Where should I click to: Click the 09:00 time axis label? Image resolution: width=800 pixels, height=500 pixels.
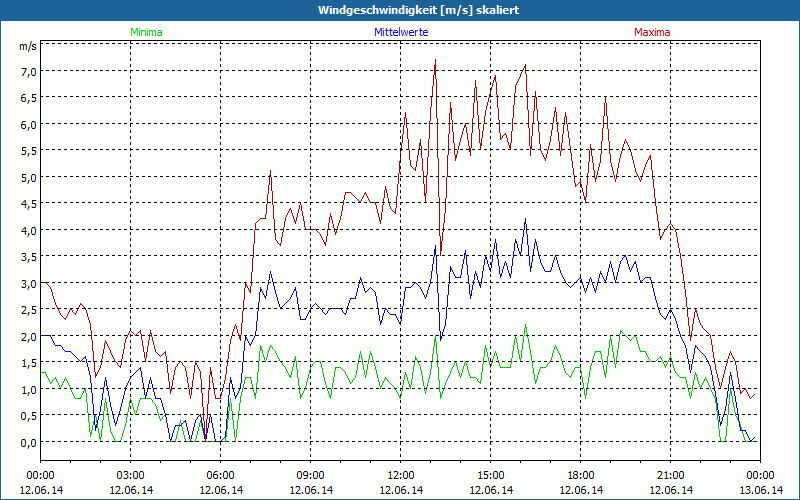[311, 476]
